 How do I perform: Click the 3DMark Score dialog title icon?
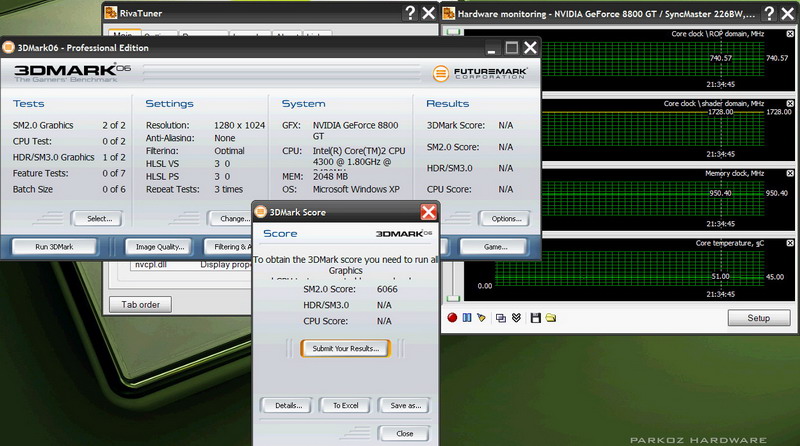pos(261,212)
